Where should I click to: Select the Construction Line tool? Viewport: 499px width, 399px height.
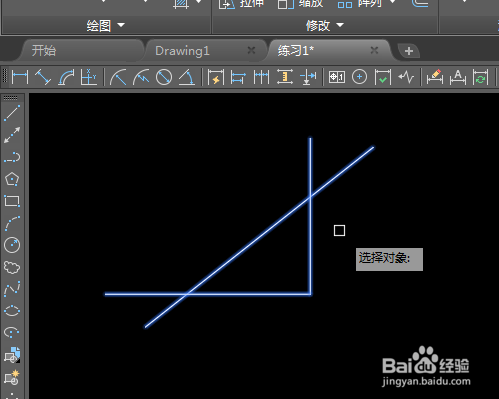coord(12,135)
